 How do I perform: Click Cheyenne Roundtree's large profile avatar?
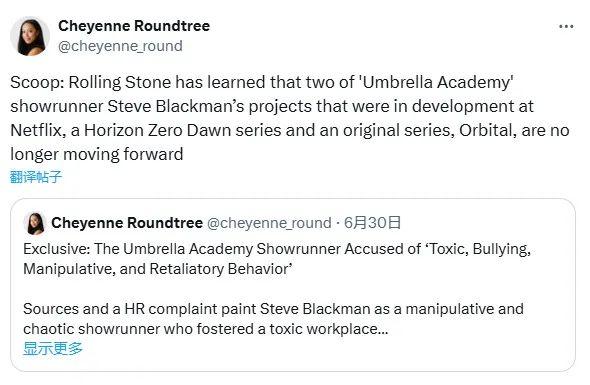[30, 36]
